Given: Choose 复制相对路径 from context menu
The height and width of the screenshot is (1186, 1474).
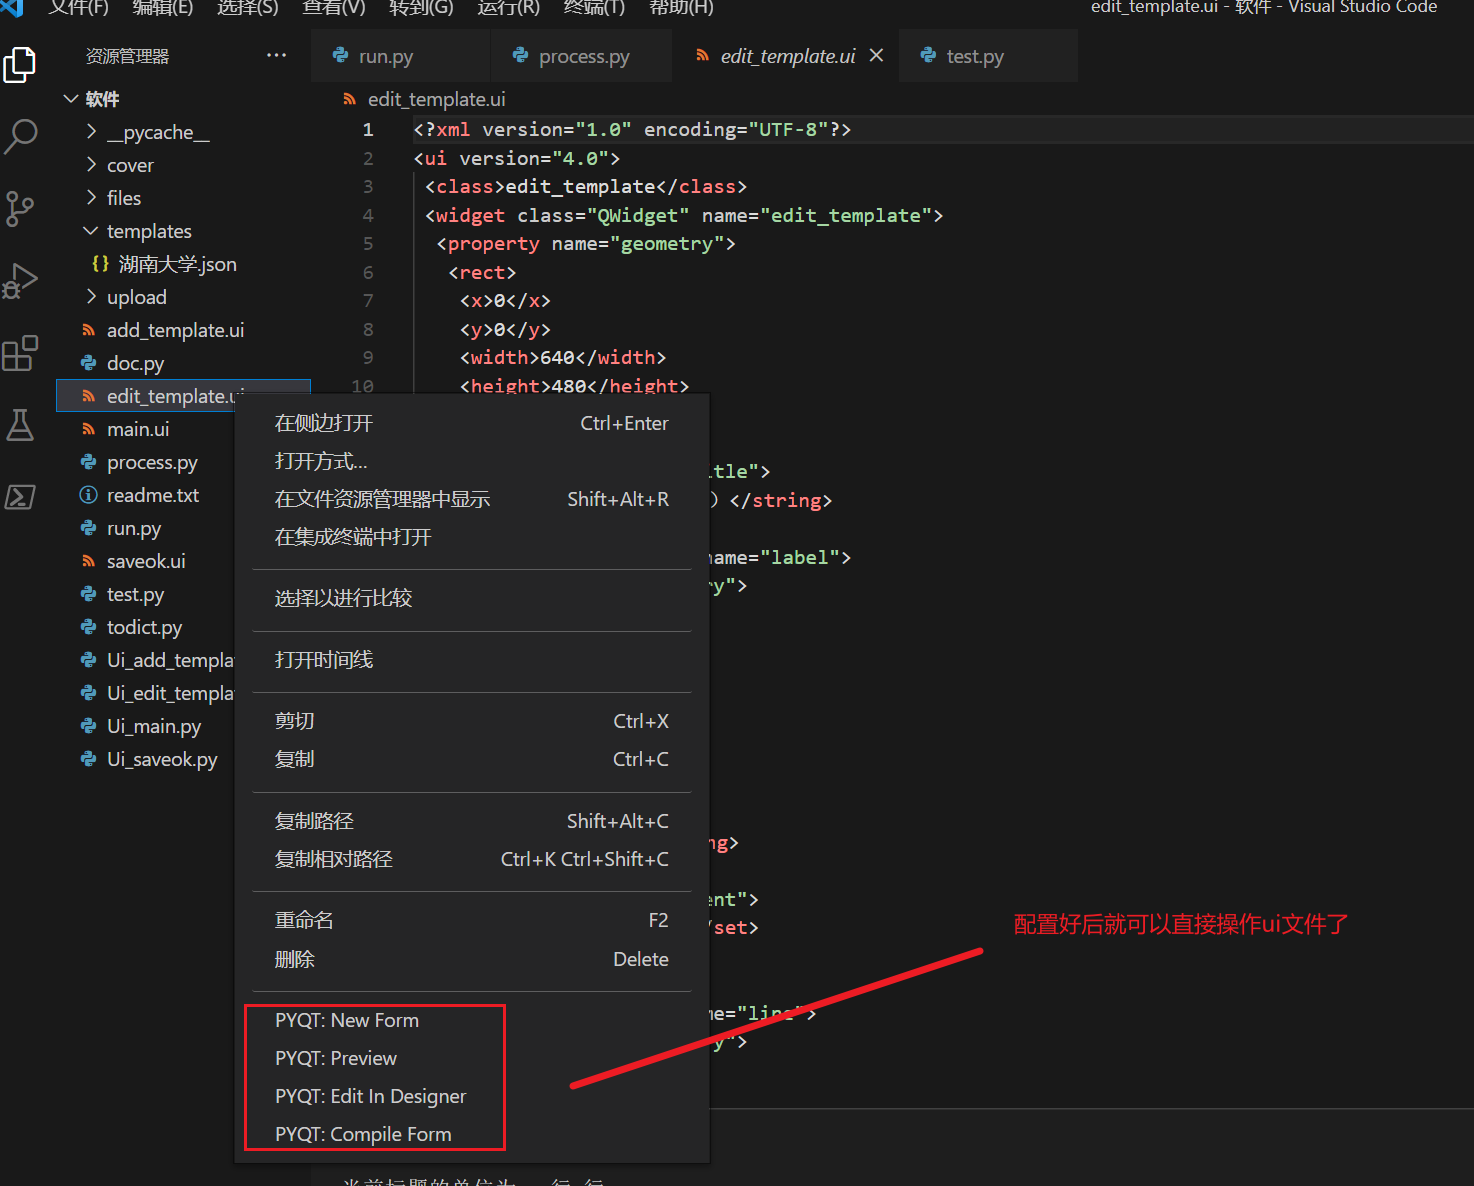Looking at the screenshot, I should 472,859.
